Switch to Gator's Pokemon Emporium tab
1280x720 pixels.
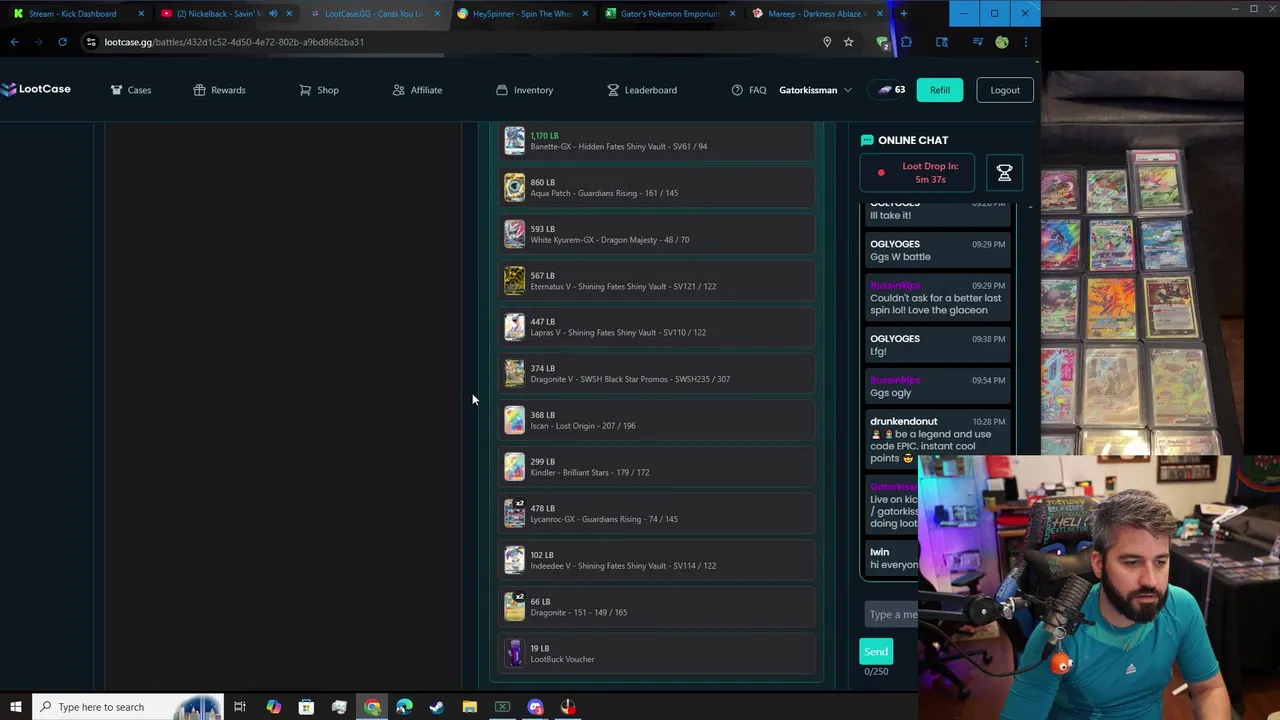[x=670, y=14]
